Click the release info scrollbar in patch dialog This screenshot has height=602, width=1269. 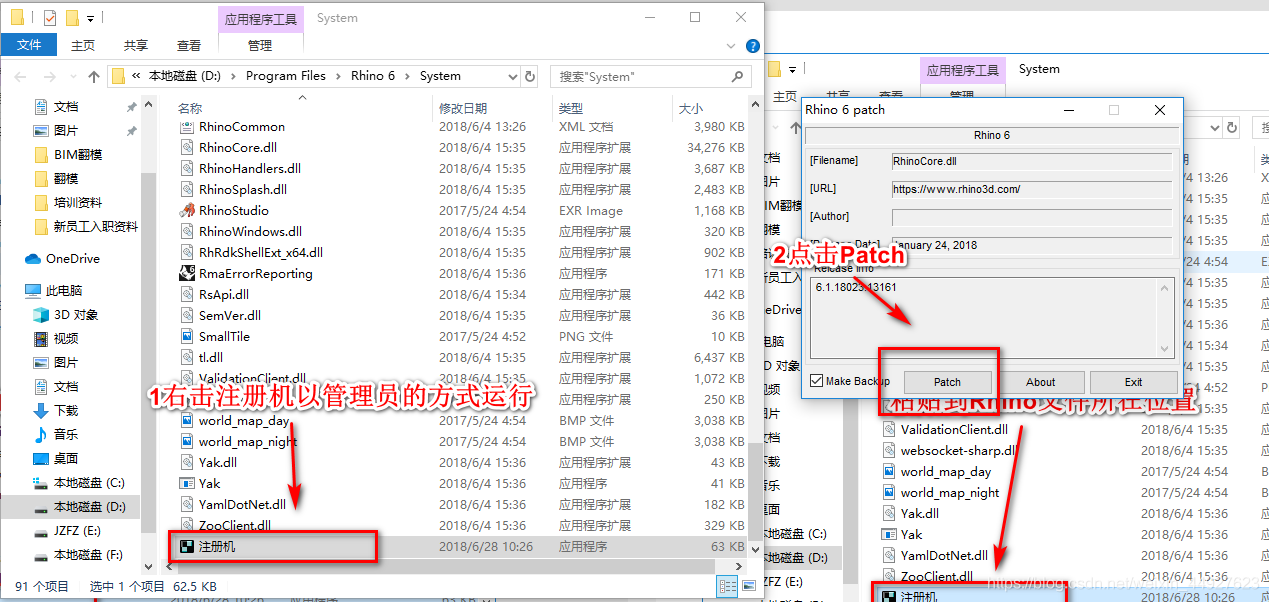tap(1165, 317)
